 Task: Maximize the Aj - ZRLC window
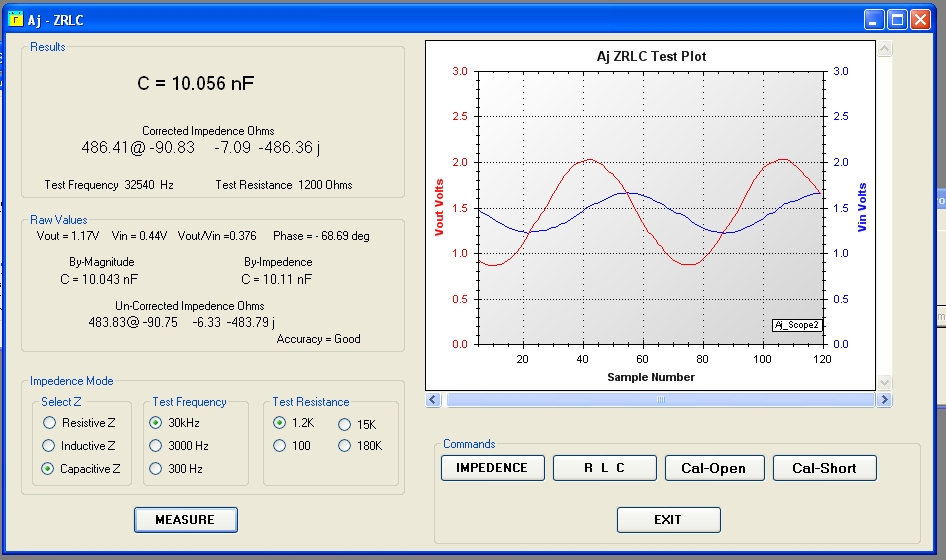[897, 20]
